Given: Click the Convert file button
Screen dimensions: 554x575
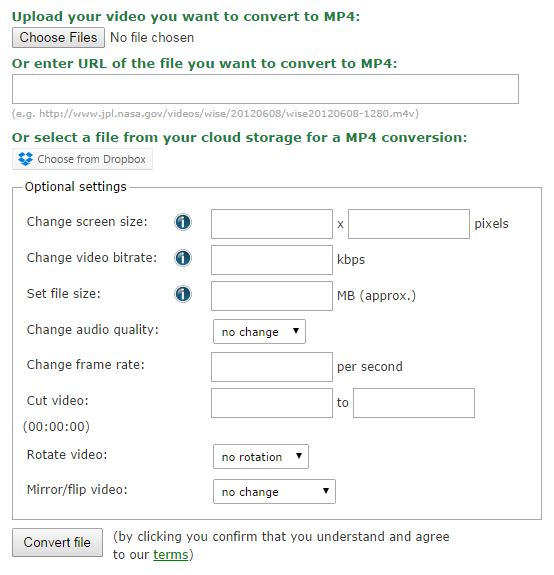Looking at the screenshot, I should (x=57, y=543).
